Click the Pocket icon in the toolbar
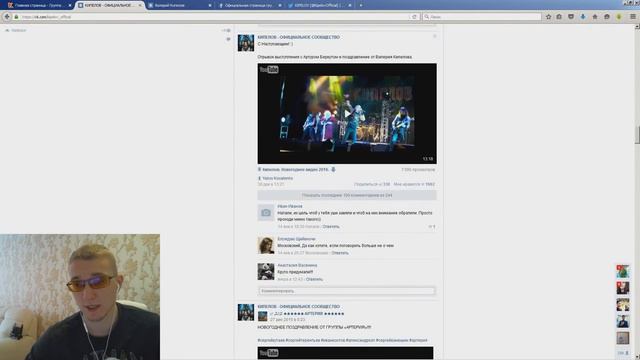This screenshot has width=640, height=360. (x=571, y=17)
